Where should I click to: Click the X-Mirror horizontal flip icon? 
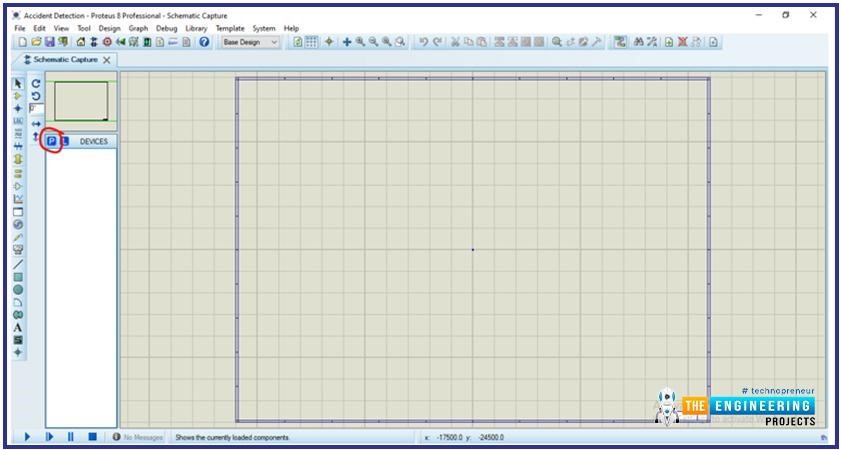(x=36, y=124)
